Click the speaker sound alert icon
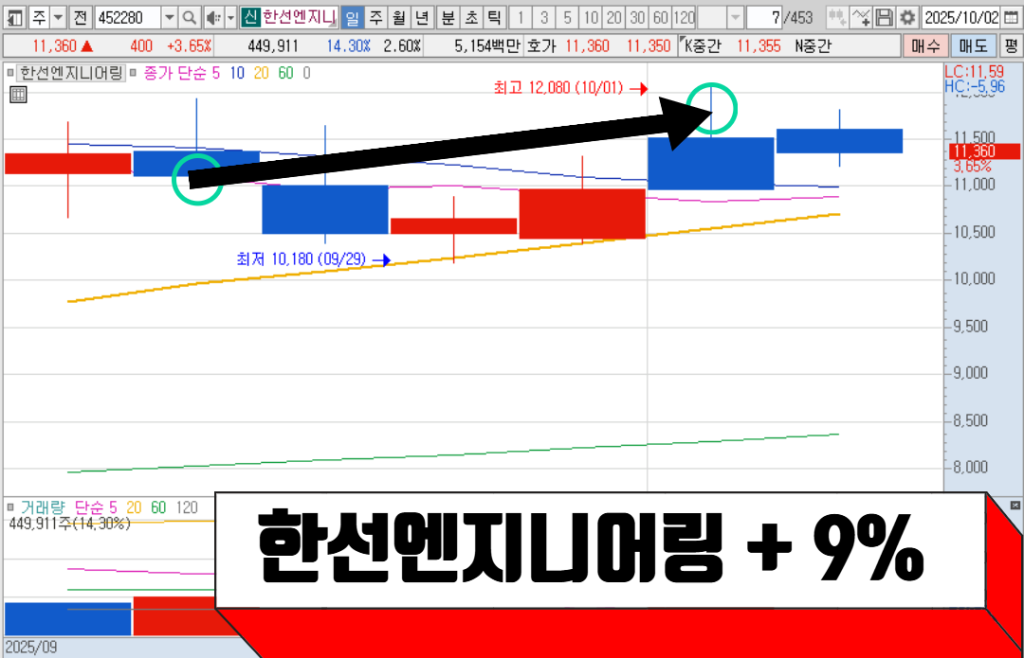 [211, 18]
